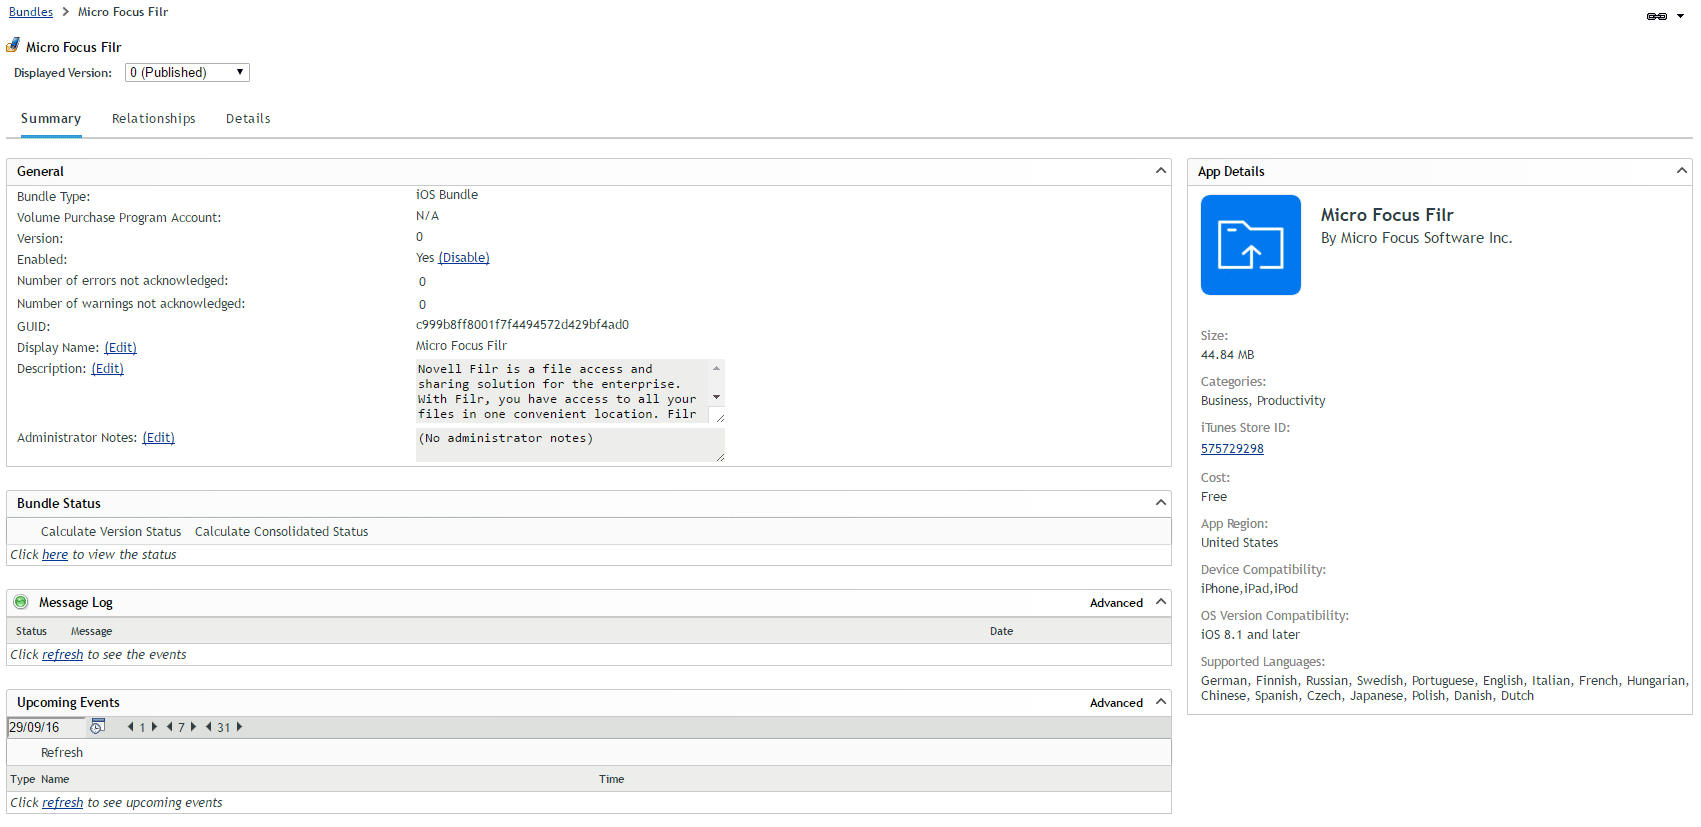Collapse the App Details panel
The width and height of the screenshot is (1701, 827).
1682,171
